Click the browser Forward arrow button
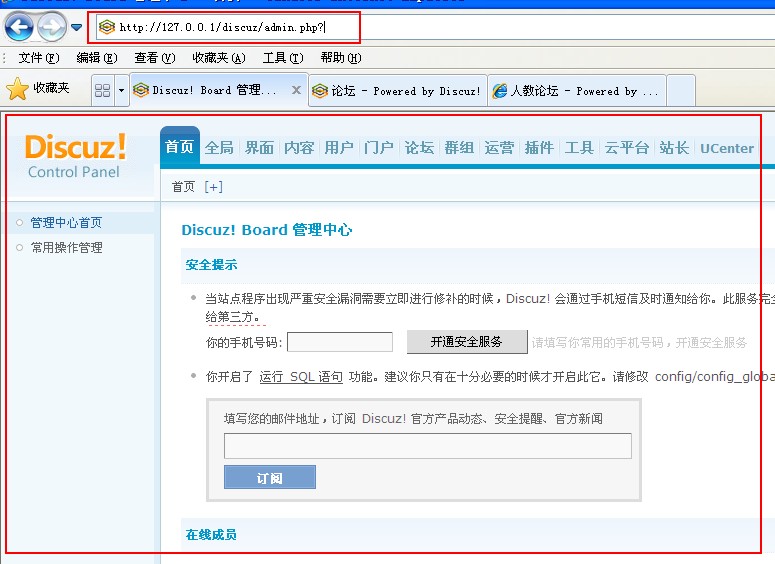The width and height of the screenshot is (775, 564). pyautogui.click(x=51, y=27)
